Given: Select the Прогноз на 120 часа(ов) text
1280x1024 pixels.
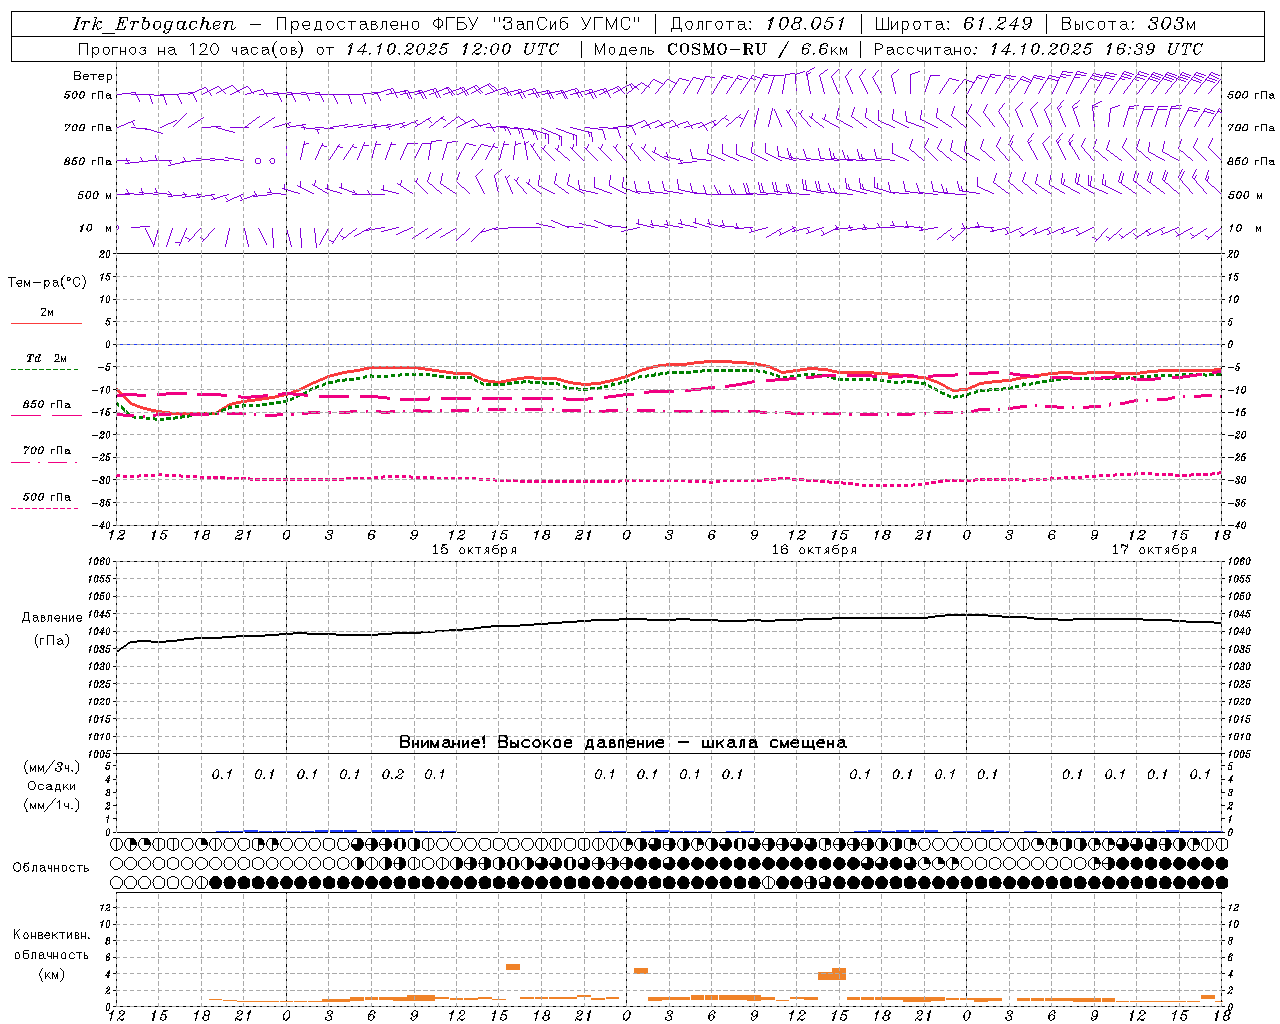Looking at the screenshot, I should (192, 49).
